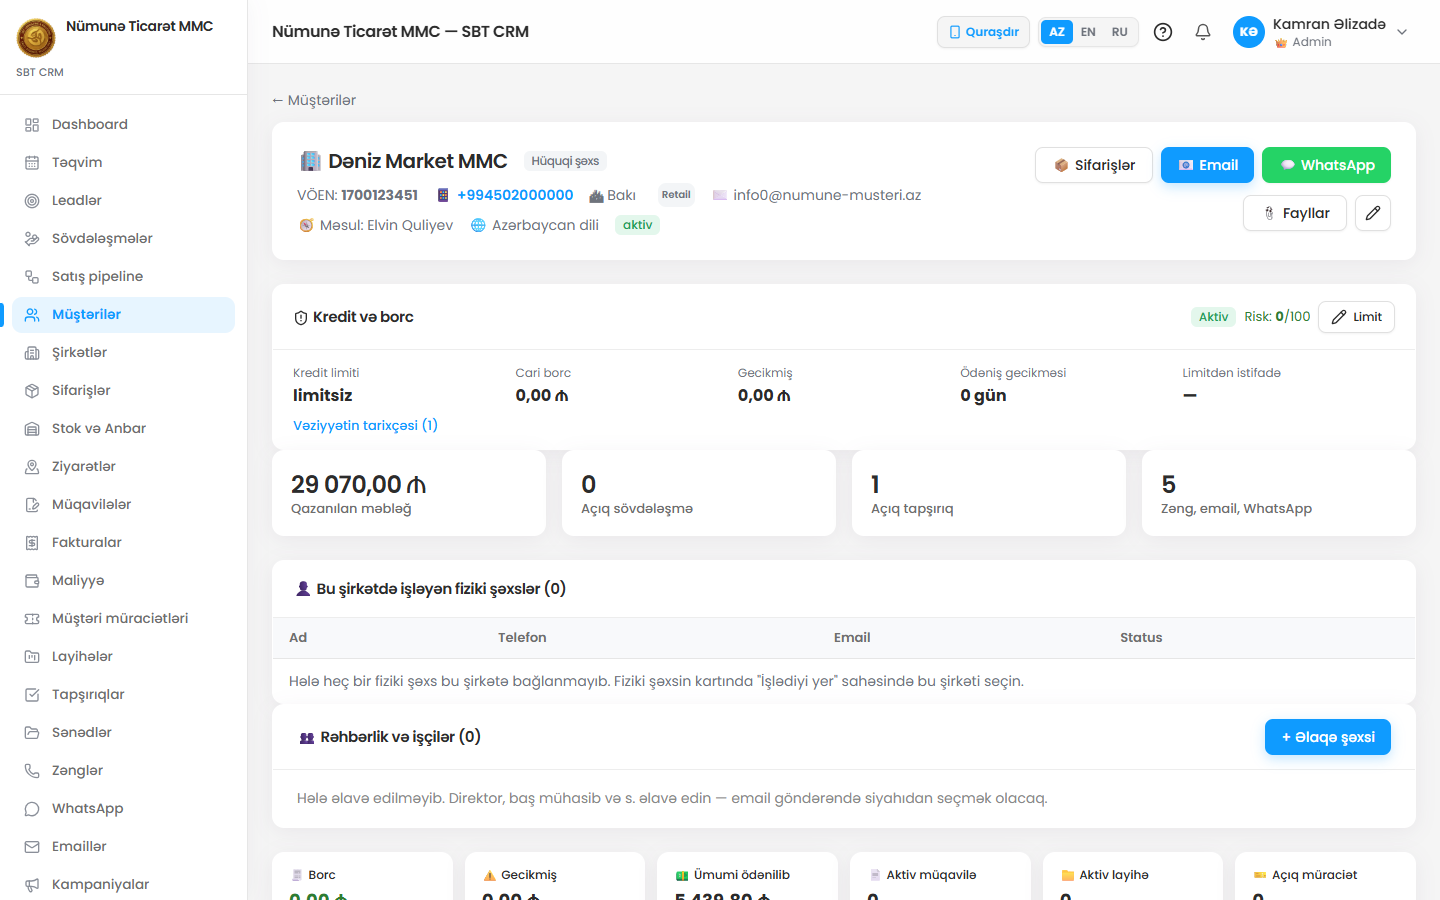This screenshot has height=900, width=1440.
Task: Click the Quraşdır install button
Action: coord(983,32)
